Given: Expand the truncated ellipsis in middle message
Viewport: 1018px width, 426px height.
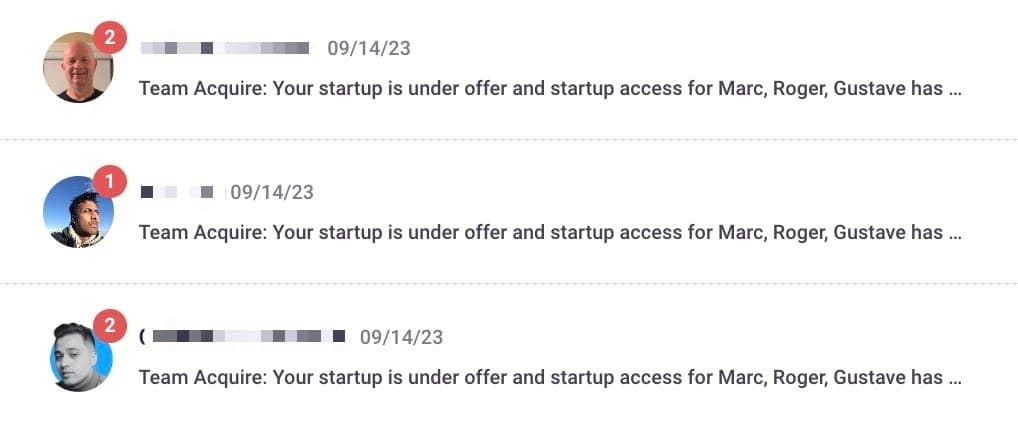Looking at the screenshot, I should (x=954, y=234).
